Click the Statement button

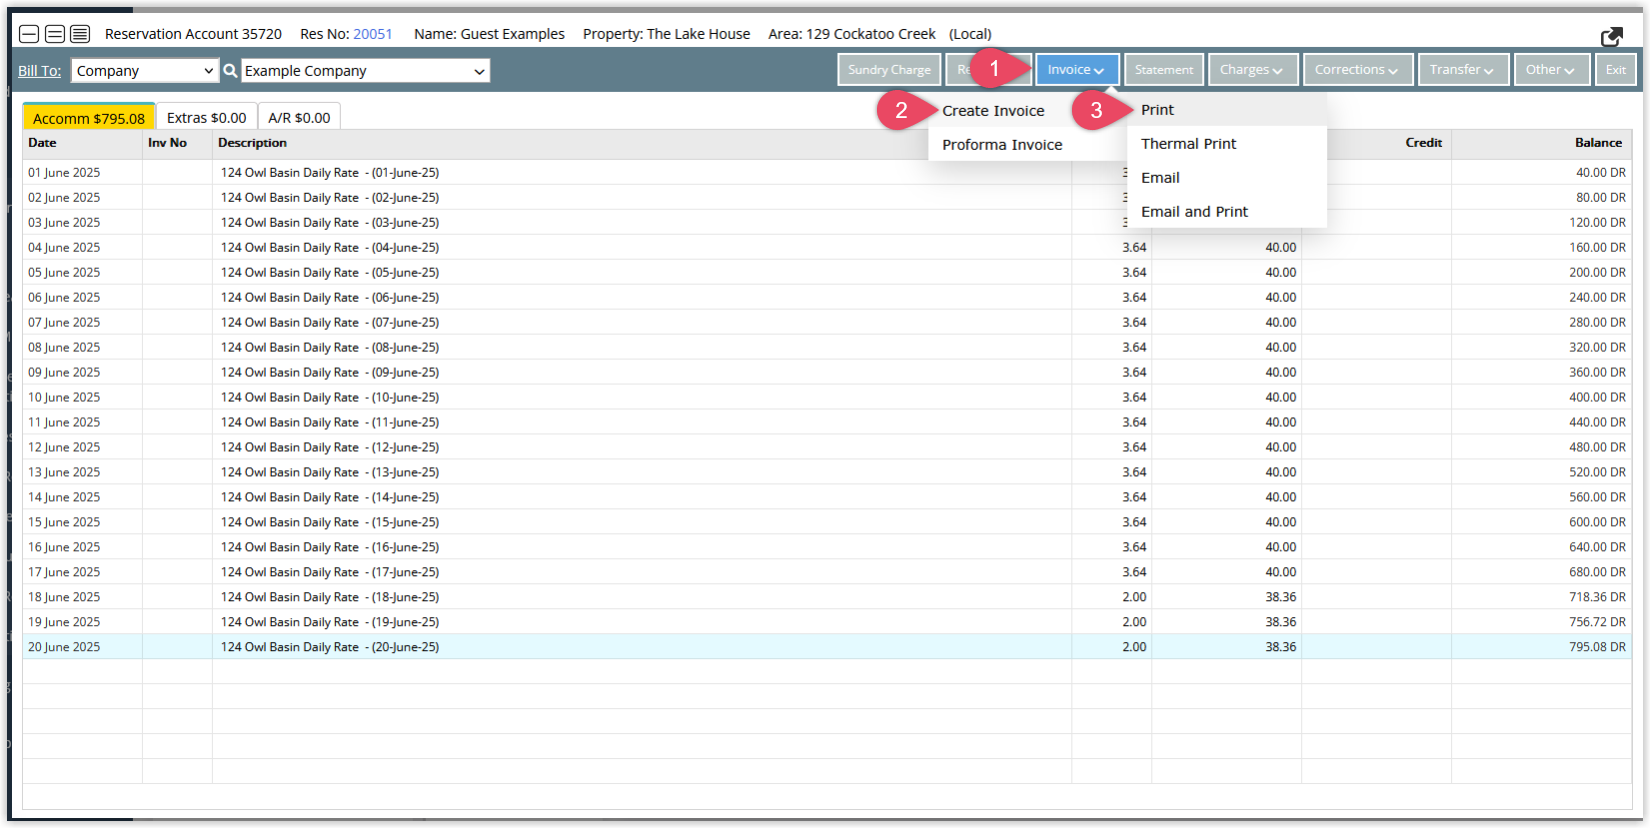click(x=1164, y=70)
